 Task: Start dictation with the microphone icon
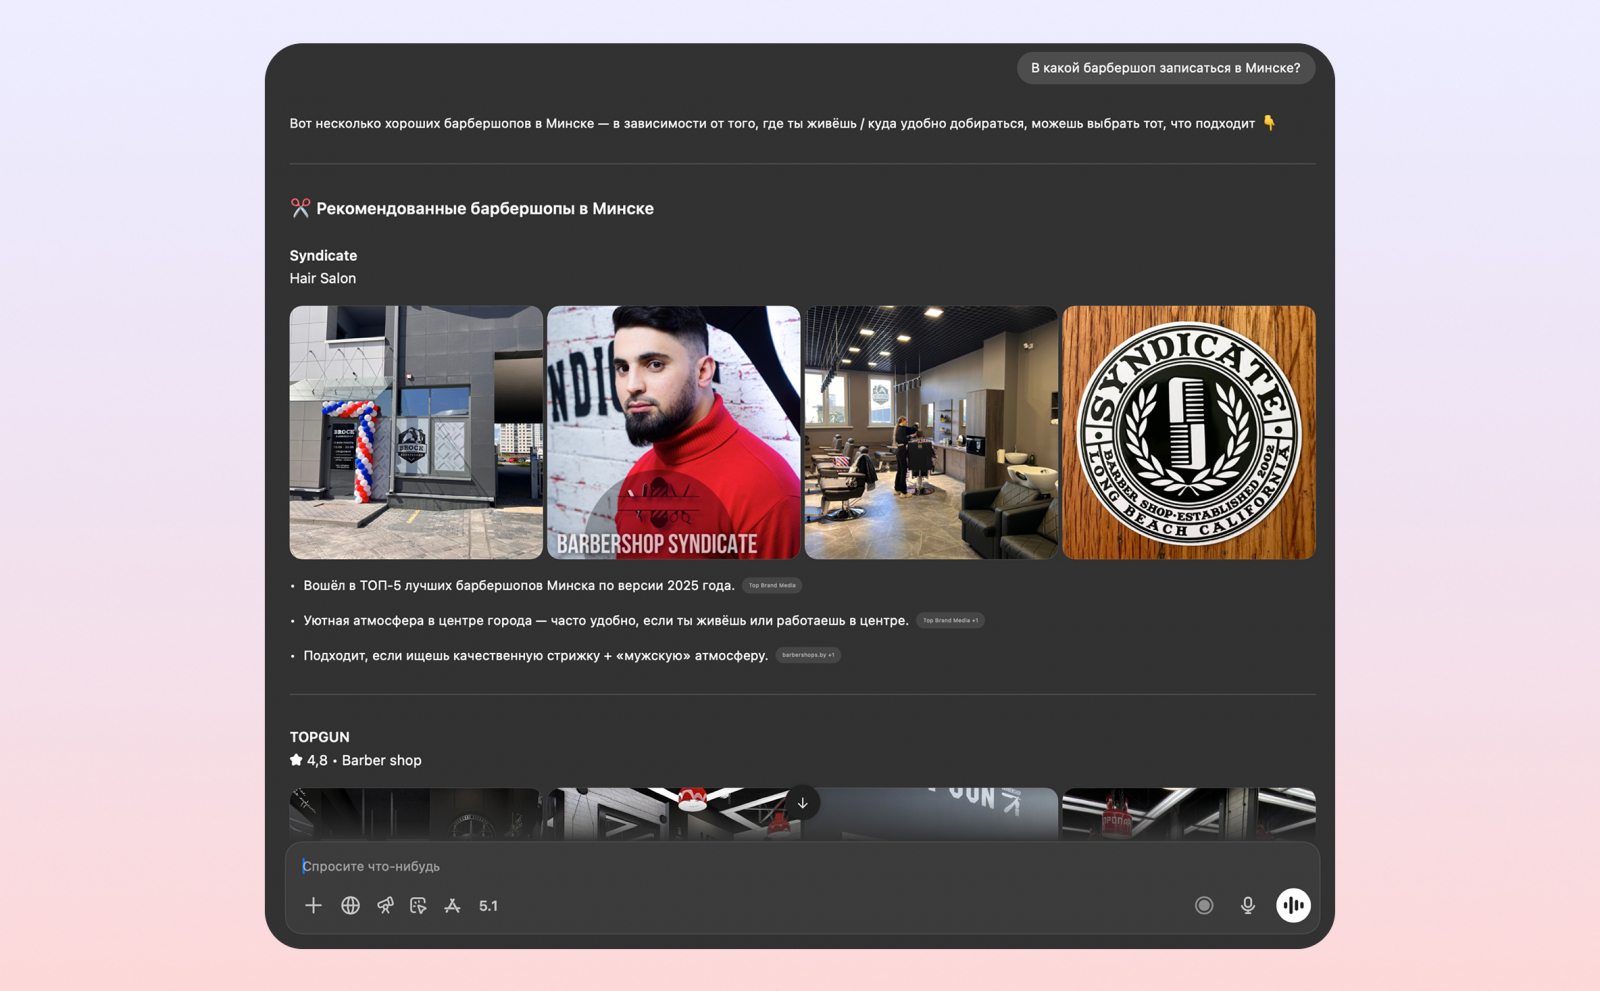click(1248, 905)
